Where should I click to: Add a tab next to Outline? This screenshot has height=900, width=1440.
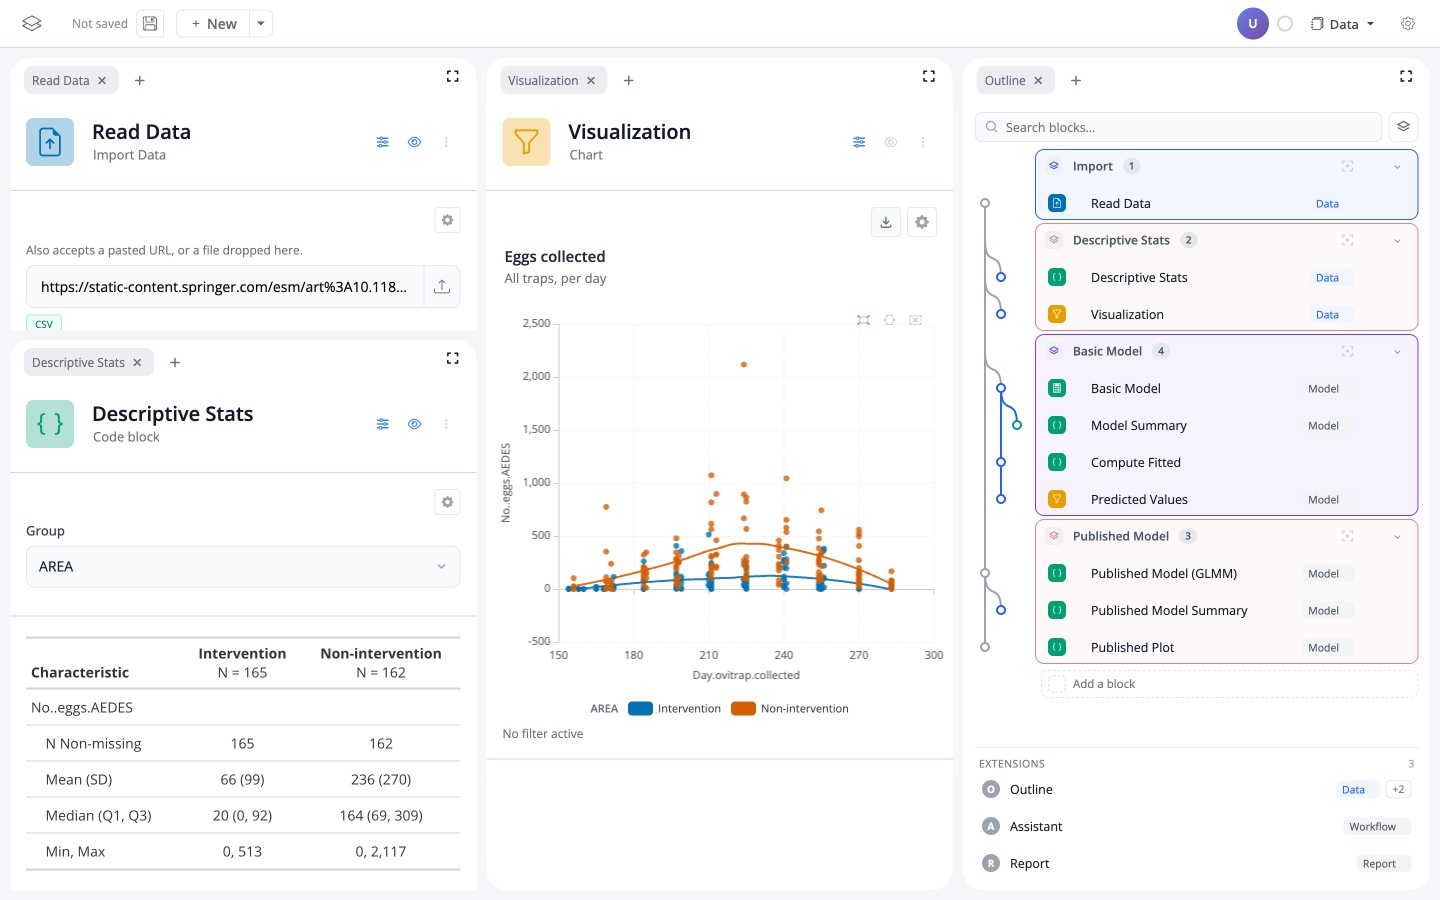[x=1076, y=80]
